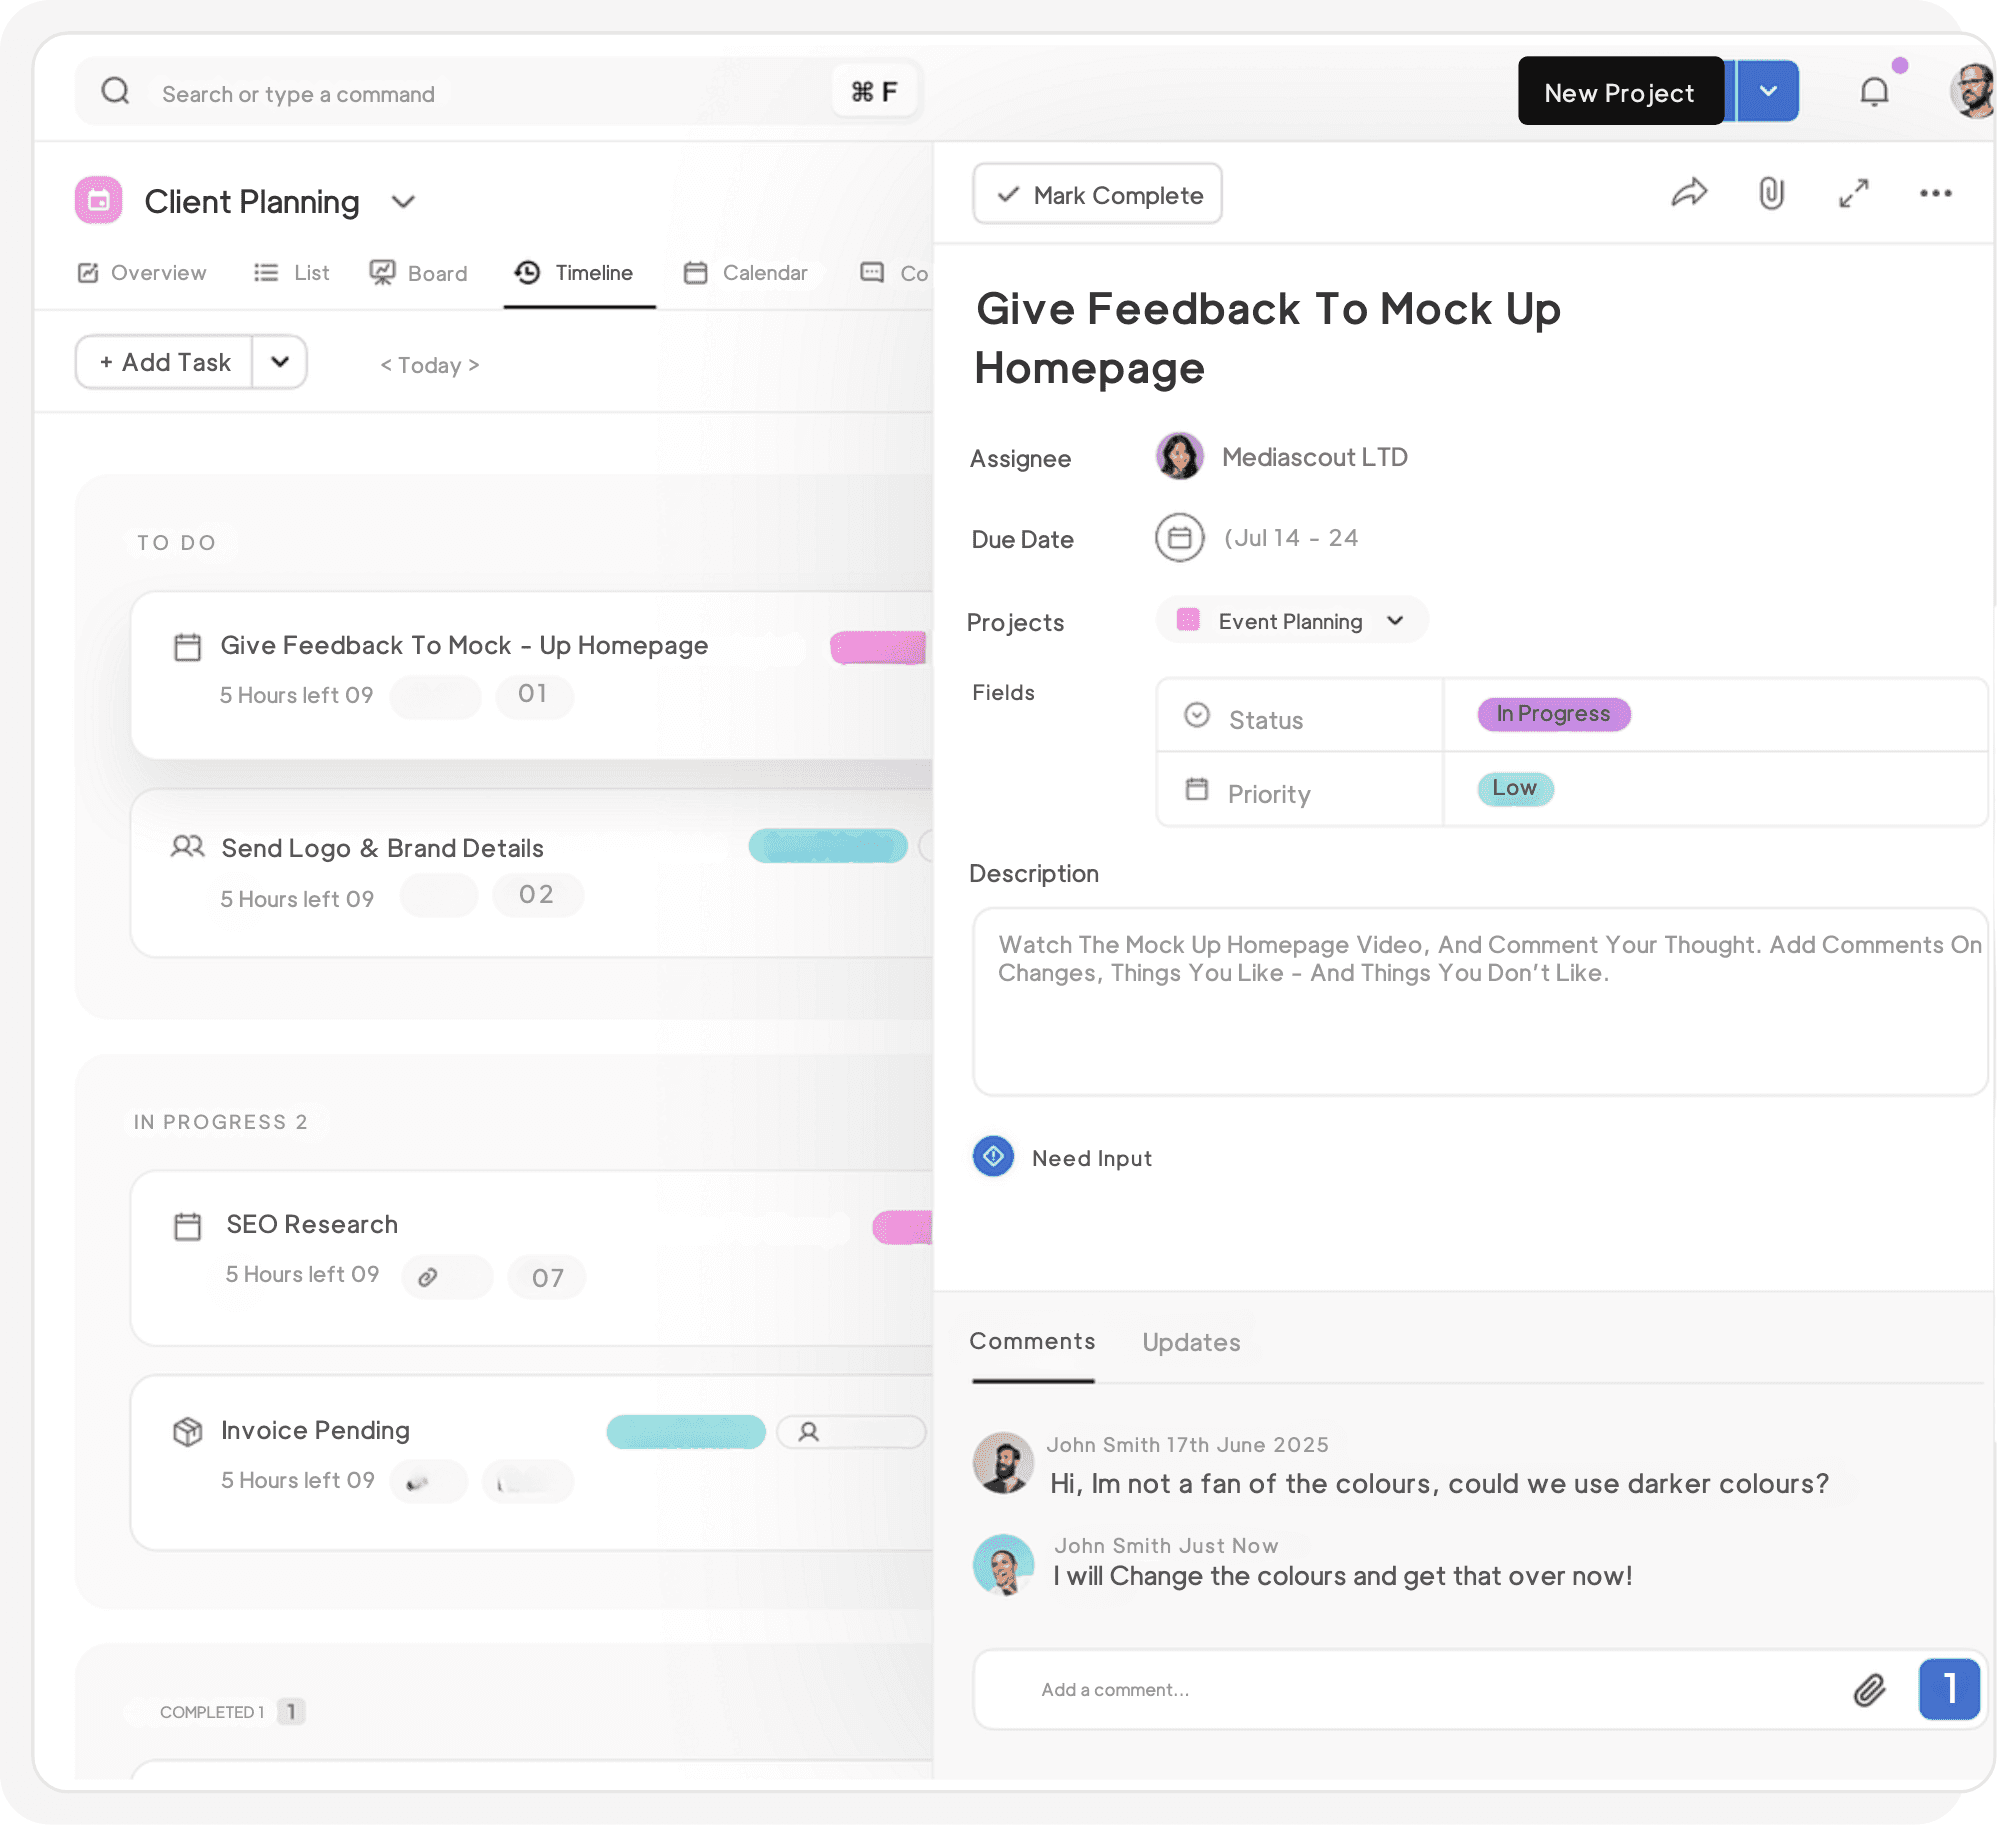Viewport: 1997px width, 1825px height.
Task: Click calendar icon on Give Feedback card
Action: point(187,647)
